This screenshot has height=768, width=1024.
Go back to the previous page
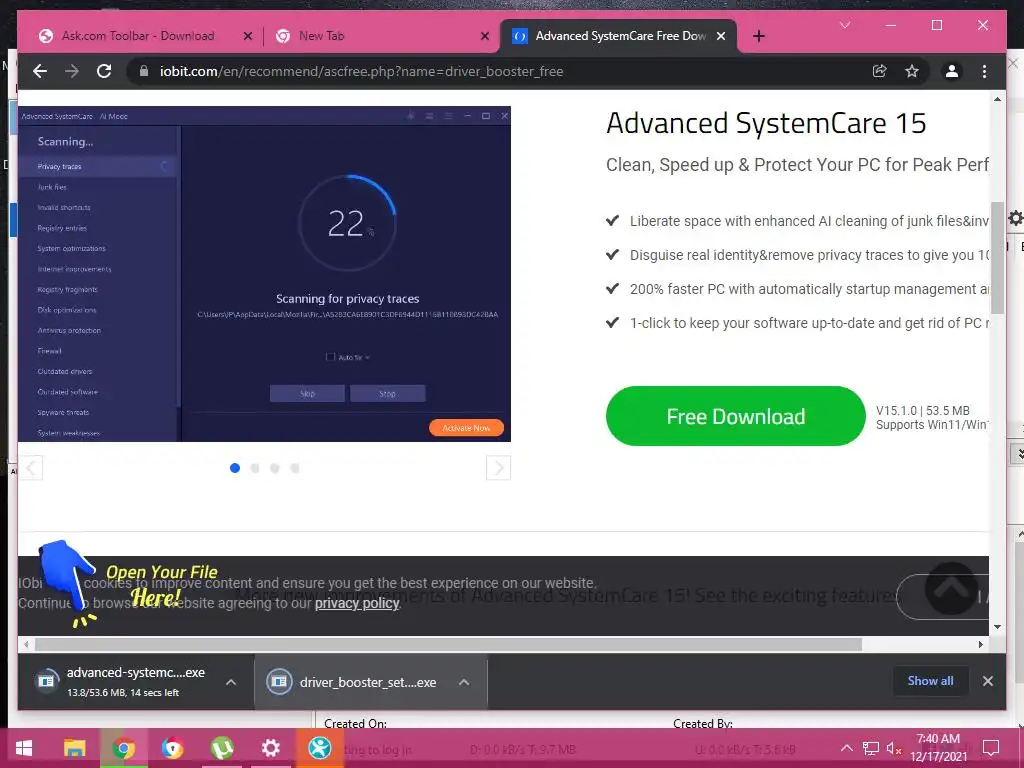coord(40,71)
